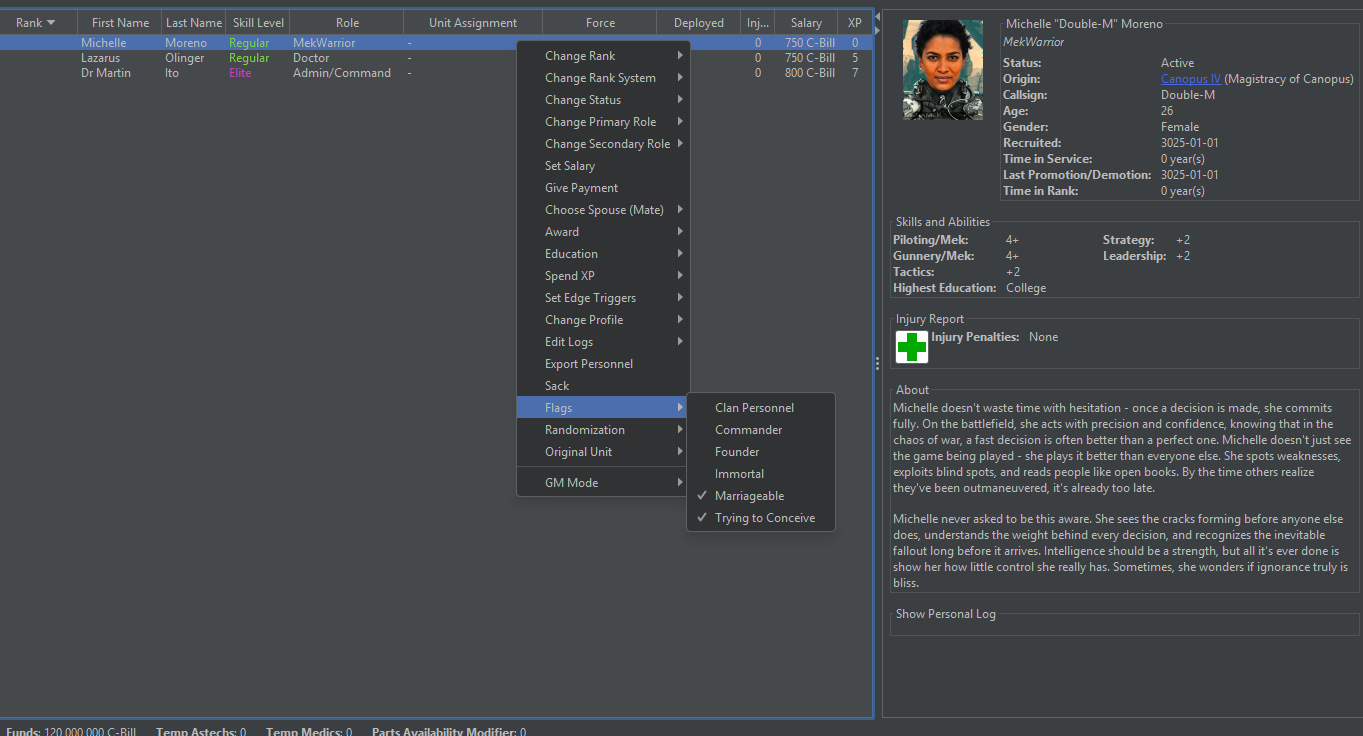
Task: Click the green injury report cross icon
Action: click(x=911, y=347)
